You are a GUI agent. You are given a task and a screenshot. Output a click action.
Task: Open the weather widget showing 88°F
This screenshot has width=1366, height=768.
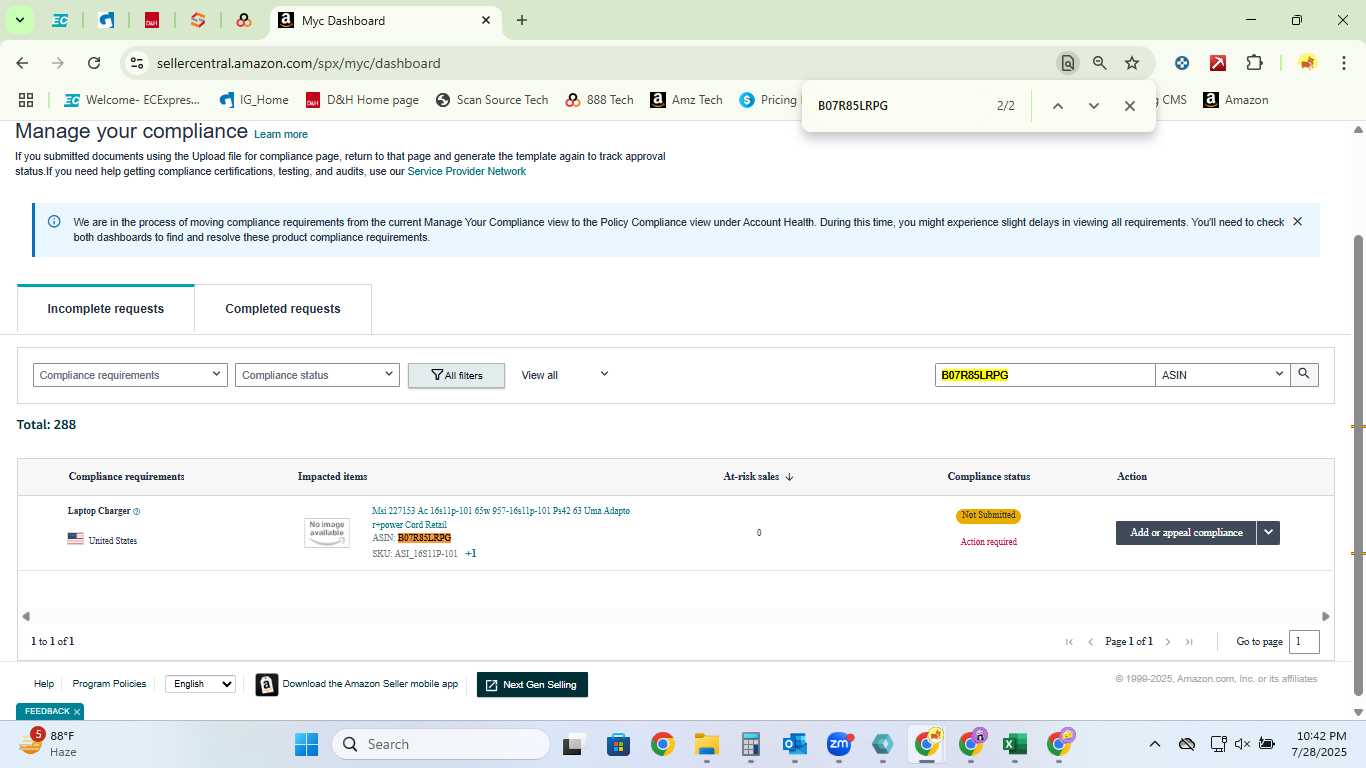coord(48,744)
